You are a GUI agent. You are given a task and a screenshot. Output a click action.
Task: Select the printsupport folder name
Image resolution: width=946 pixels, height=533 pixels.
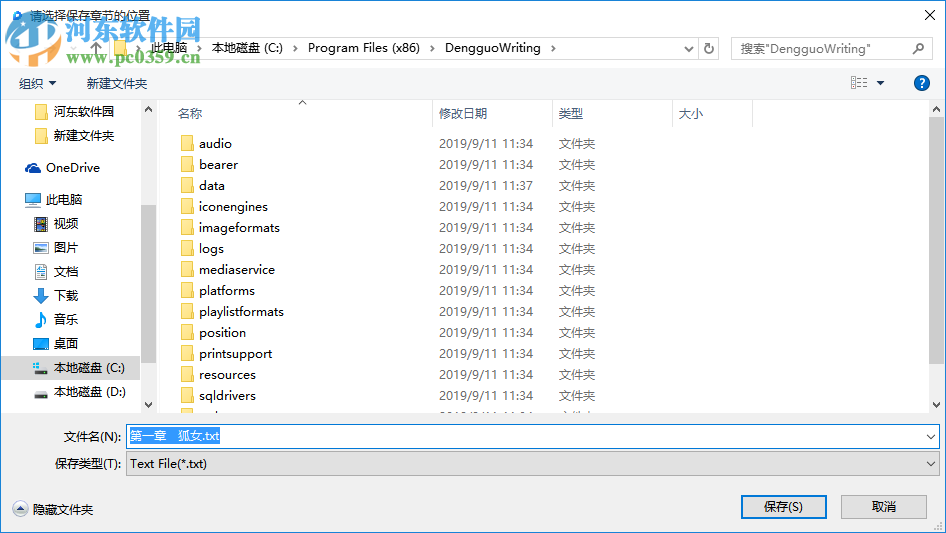pos(235,354)
